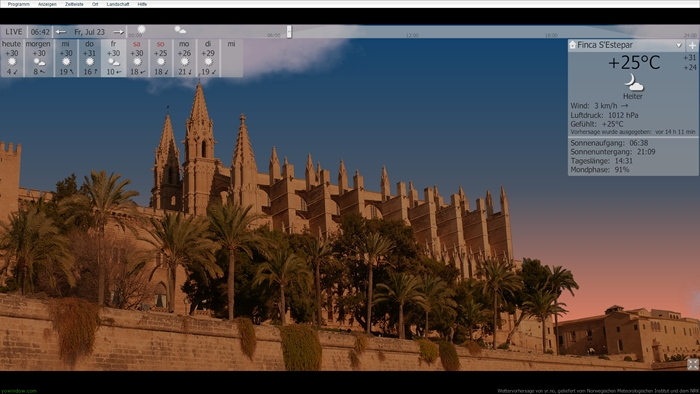Click the sun icon on the timeline
This screenshot has height=394, width=700.
click(141, 29)
